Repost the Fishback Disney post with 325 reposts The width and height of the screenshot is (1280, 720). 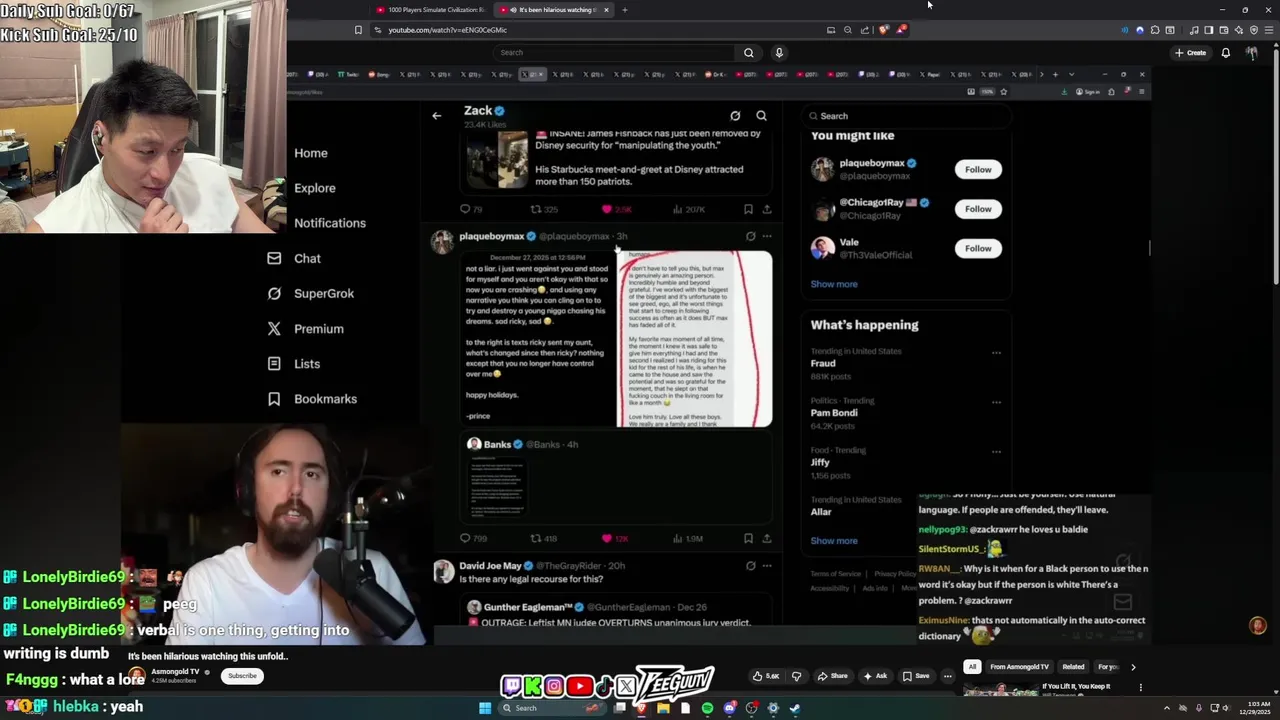coord(544,209)
